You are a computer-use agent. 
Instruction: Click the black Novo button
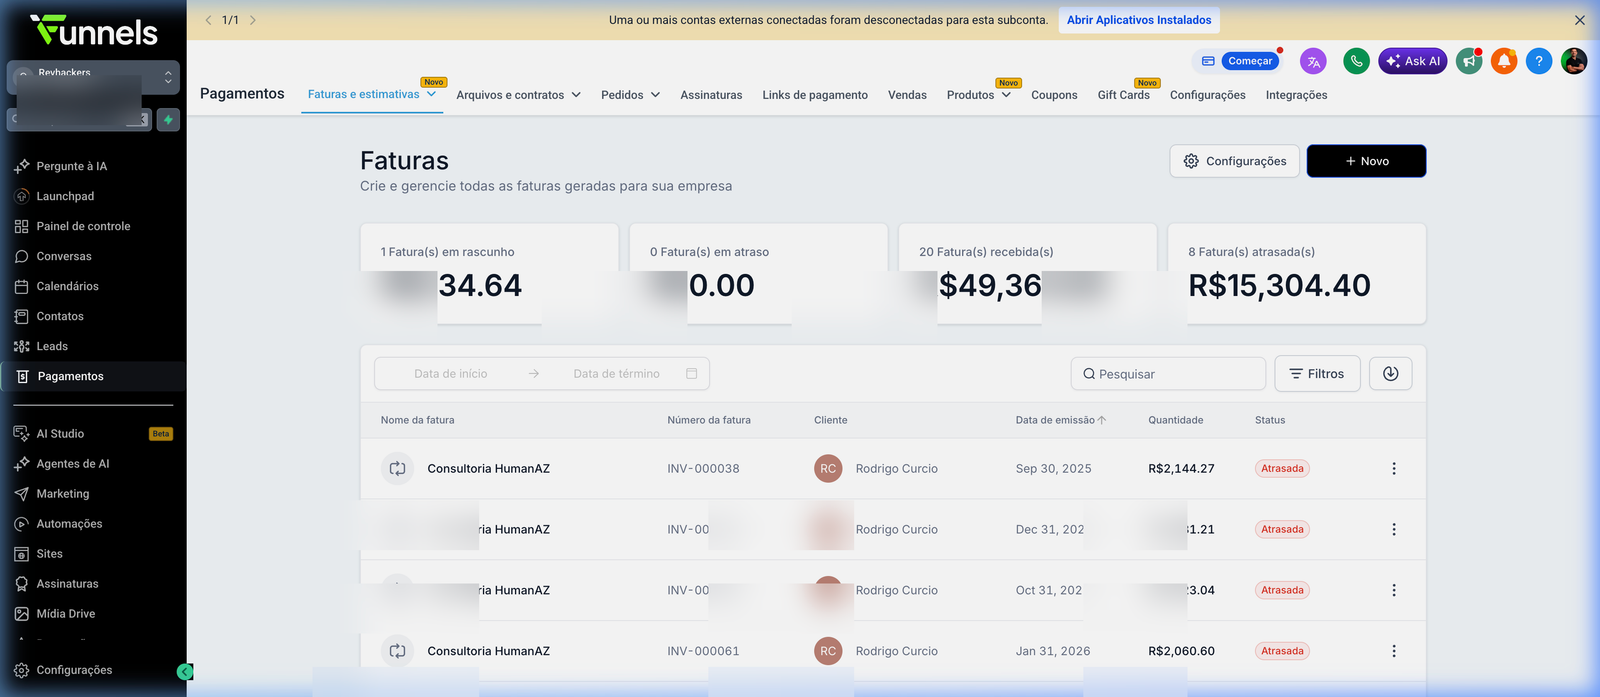click(1366, 161)
